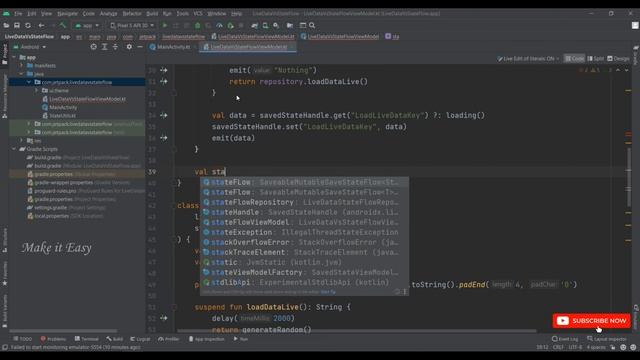640x360 pixels.
Task: Open the Problems tool window
Action: (x=53, y=339)
